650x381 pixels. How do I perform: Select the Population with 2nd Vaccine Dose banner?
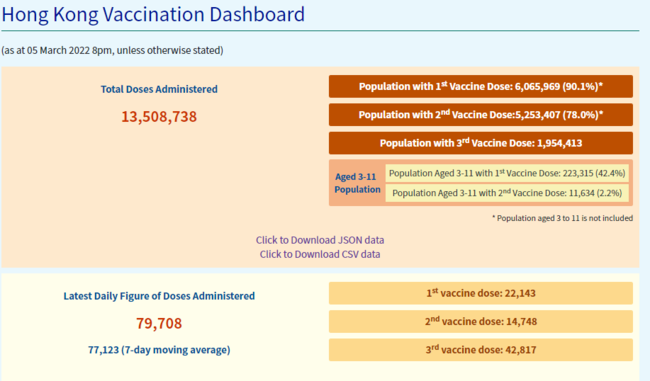click(481, 114)
